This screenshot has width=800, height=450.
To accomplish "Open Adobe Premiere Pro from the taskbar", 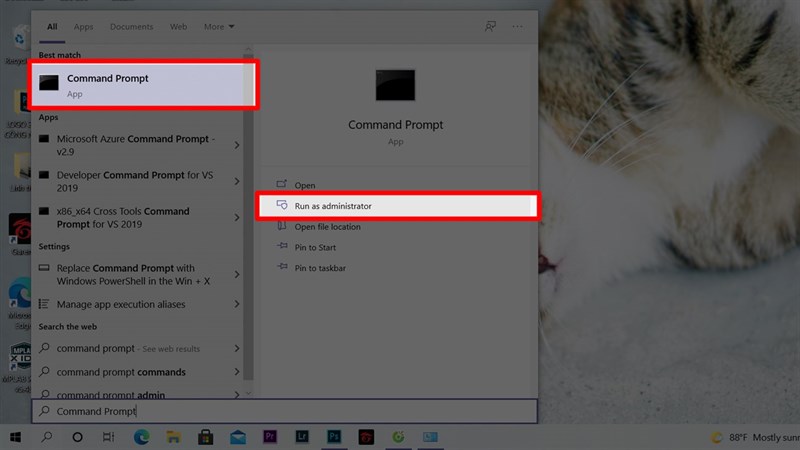I will (x=270, y=437).
